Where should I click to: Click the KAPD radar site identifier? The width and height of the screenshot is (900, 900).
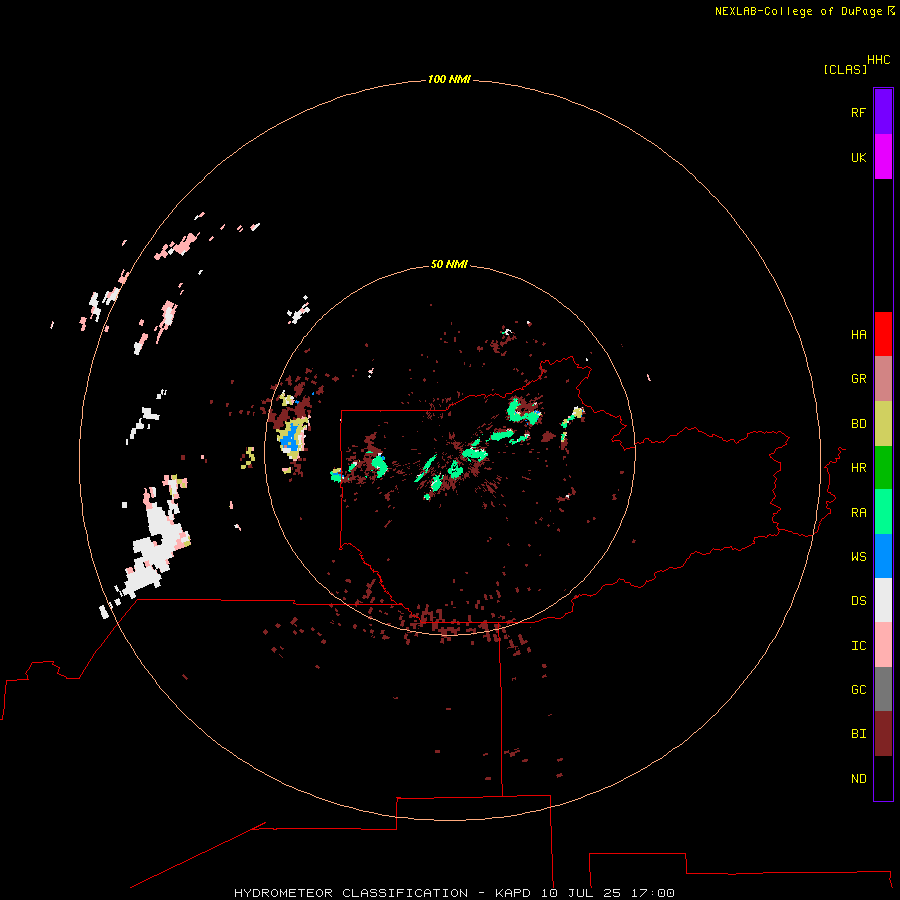[512, 893]
